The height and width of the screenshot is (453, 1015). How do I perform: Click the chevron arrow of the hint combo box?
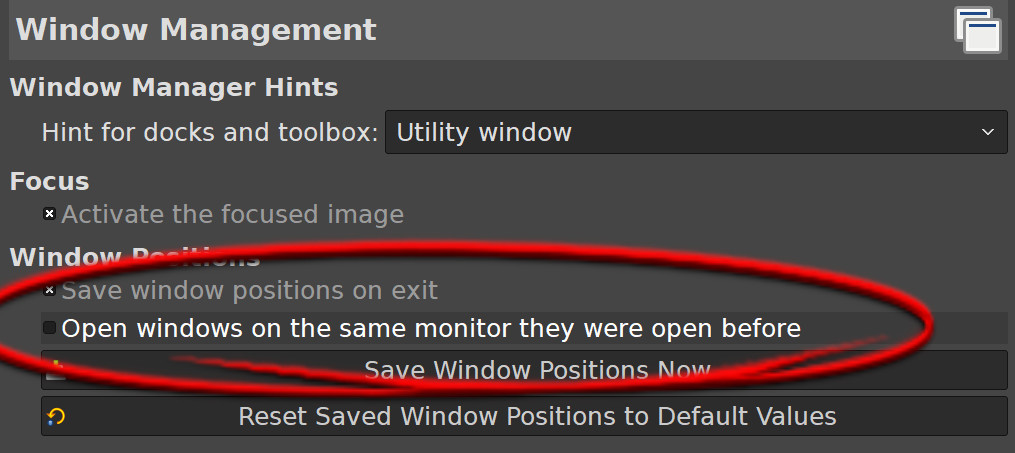987,132
